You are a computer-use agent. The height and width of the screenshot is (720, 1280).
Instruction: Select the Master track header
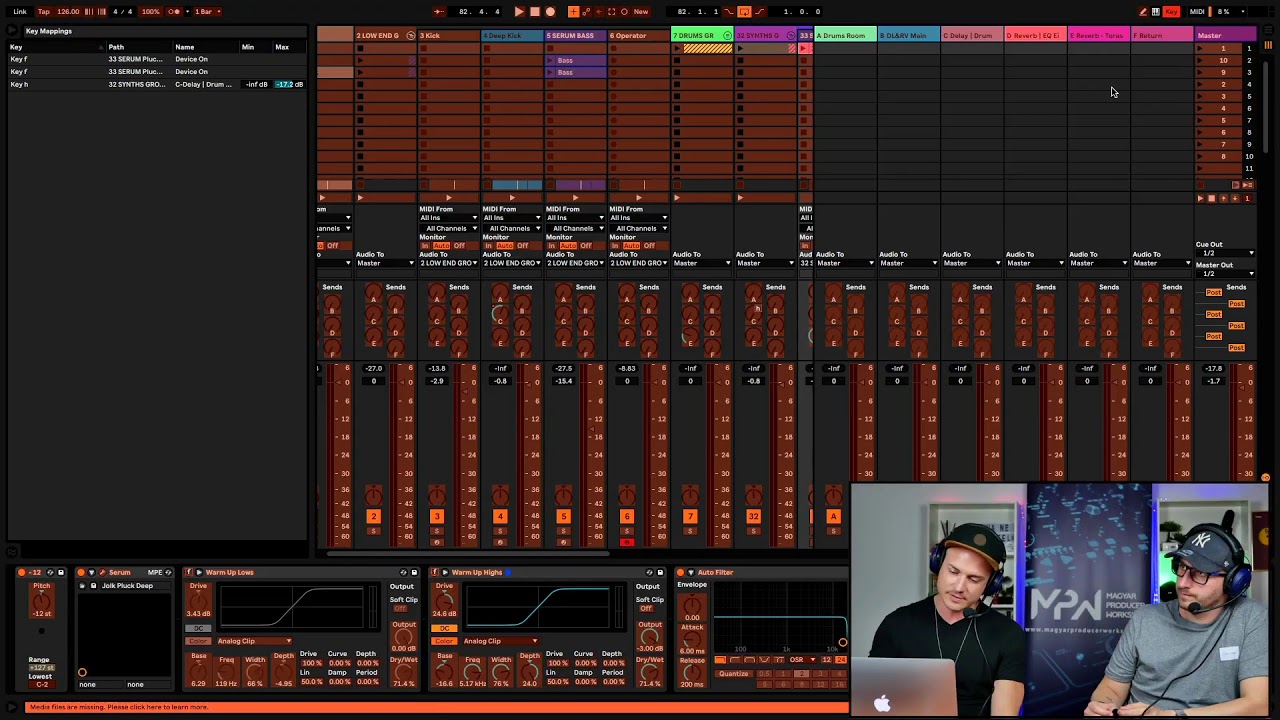pyautogui.click(x=1225, y=35)
